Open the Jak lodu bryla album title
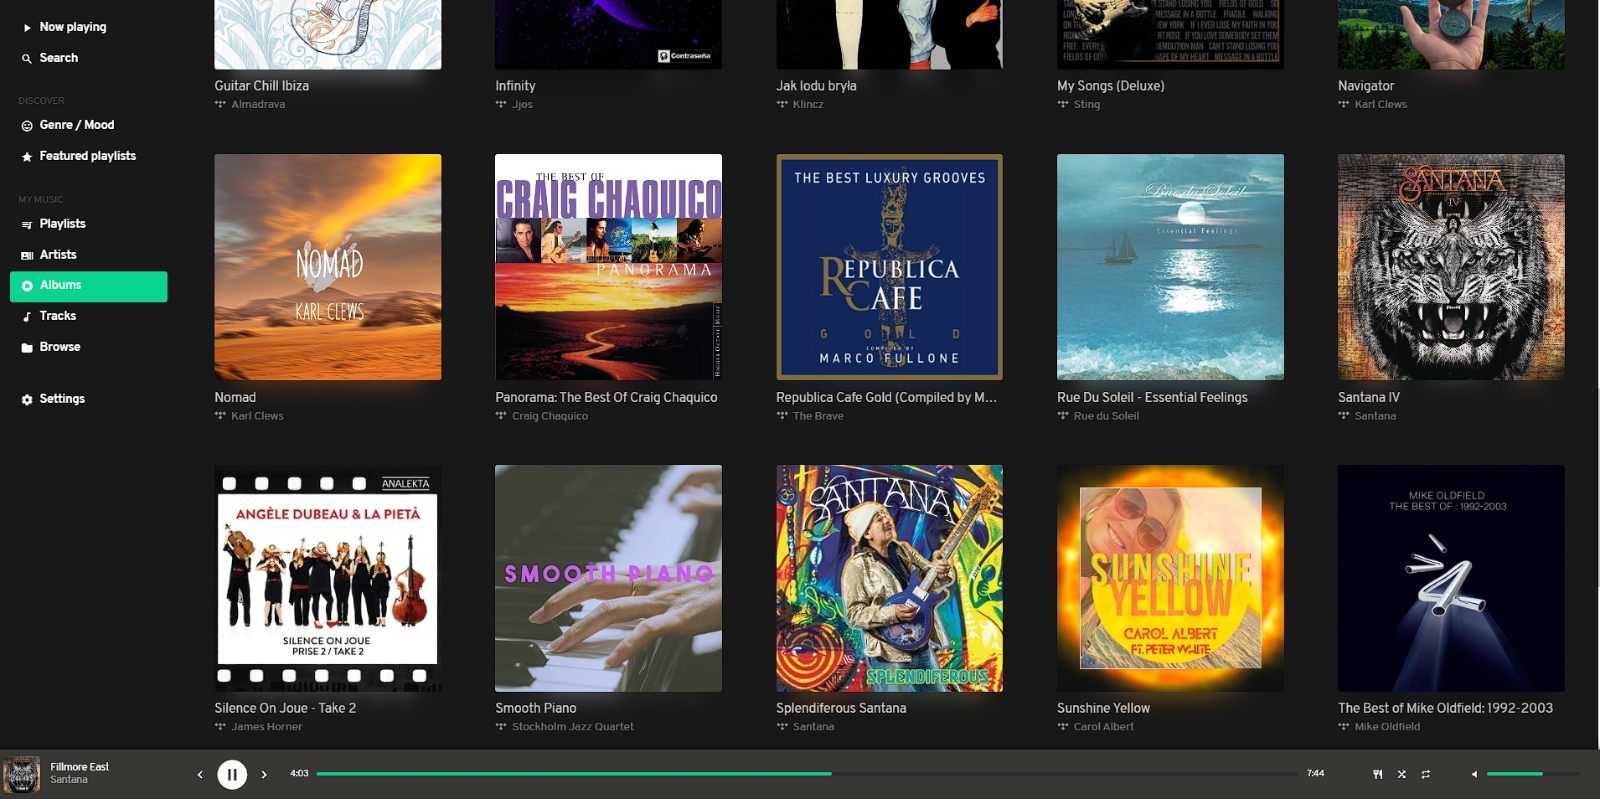The height and width of the screenshot is (799, 1600). point(816,86)
